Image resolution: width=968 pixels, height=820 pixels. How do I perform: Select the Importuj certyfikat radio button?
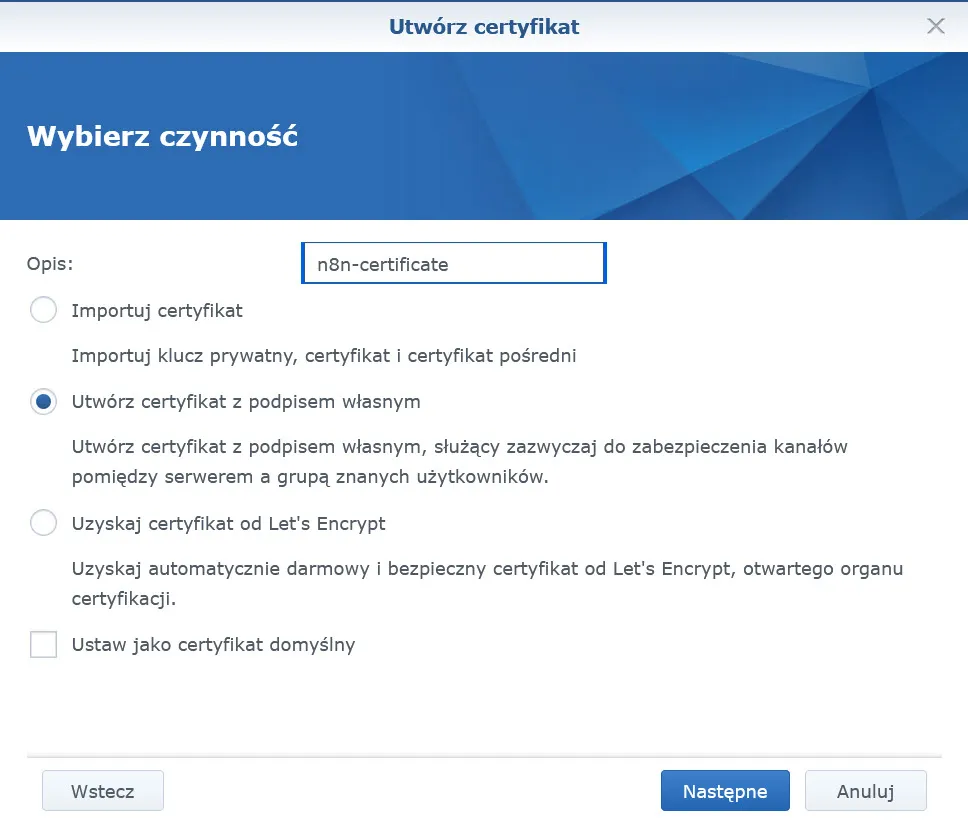(44, 310)
